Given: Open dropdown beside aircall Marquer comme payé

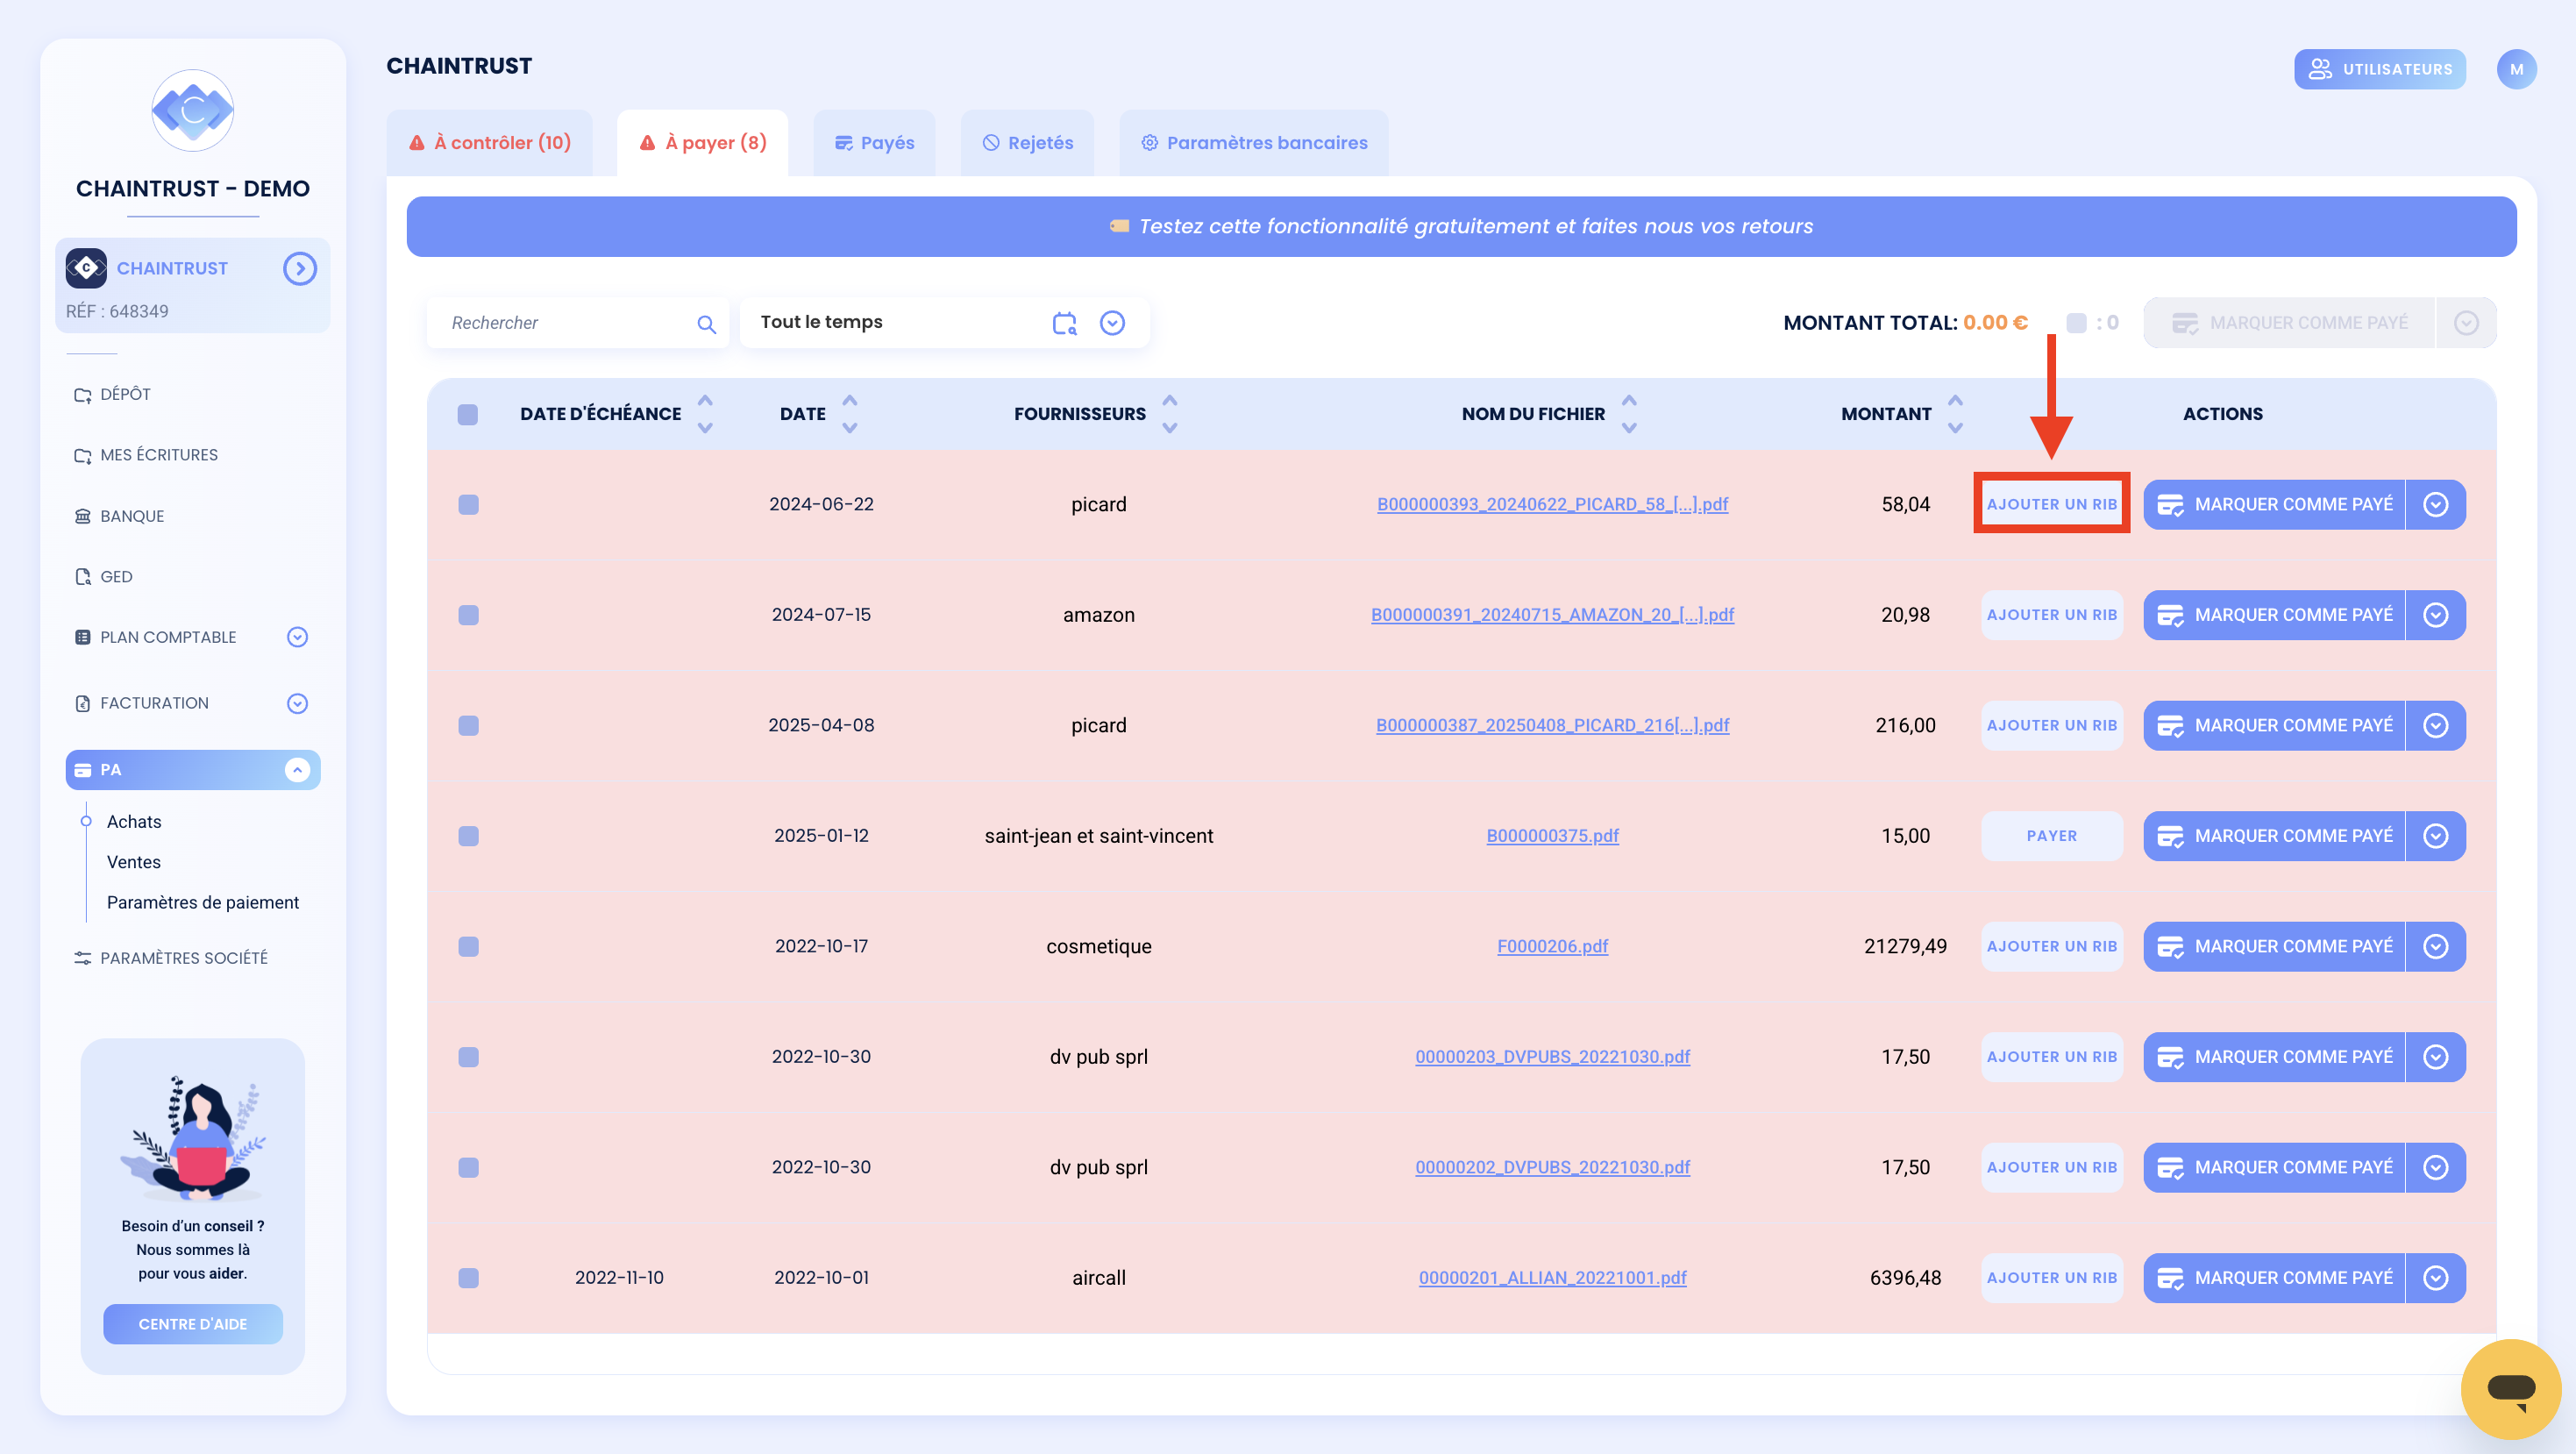Looking at the screenshot, I should click(x=2436, y=1278).
